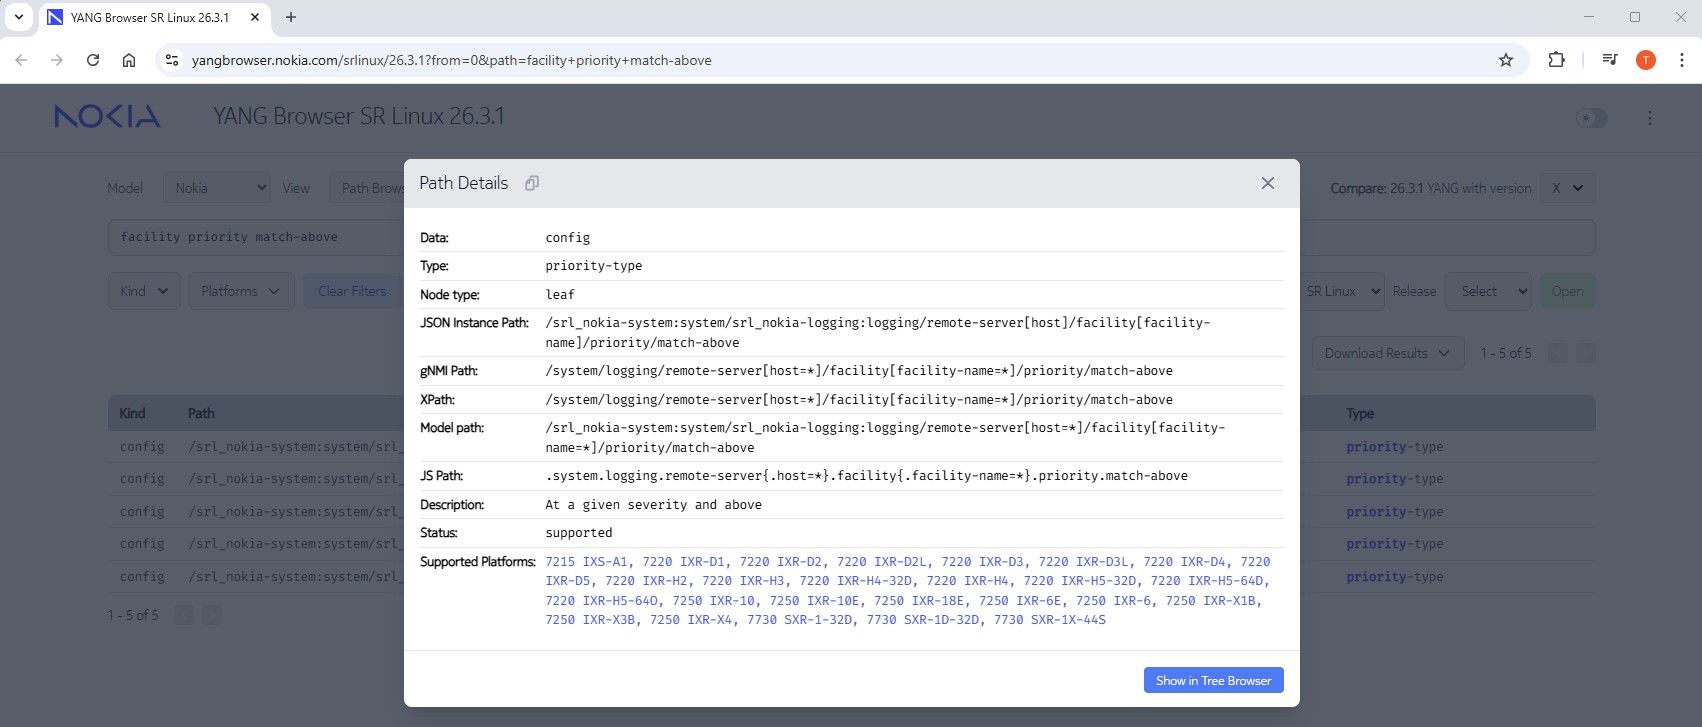This screenshot has height=727, width=1702.
Task: Open a new browser tab
Action: point(291,17)
